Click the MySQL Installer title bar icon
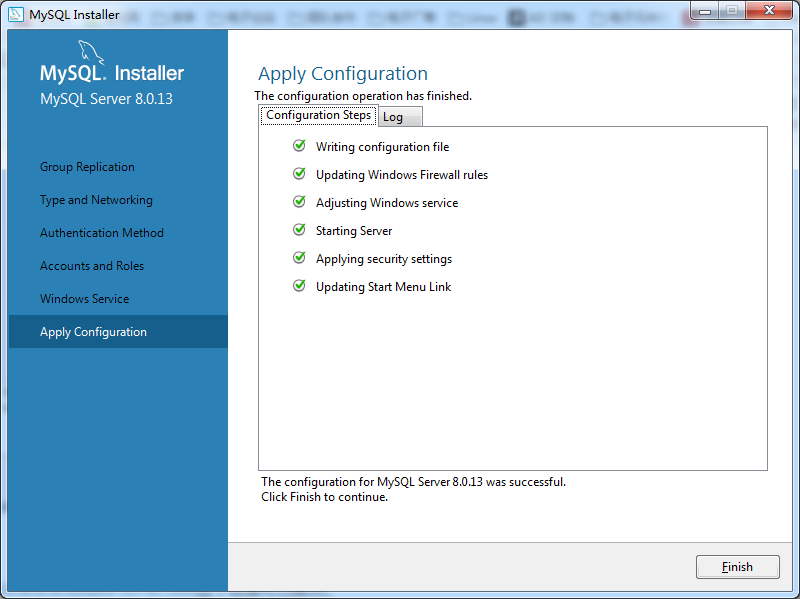800x599 pixels. click(16, 14)
